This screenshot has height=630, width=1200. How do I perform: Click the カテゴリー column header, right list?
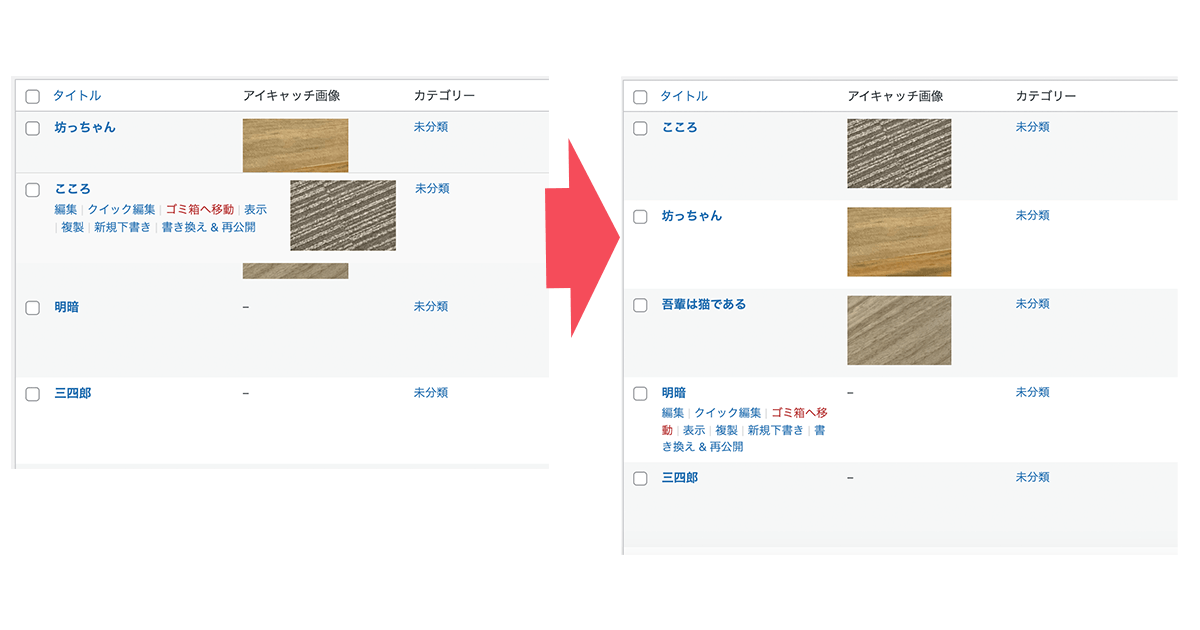tap(1046, 96)
